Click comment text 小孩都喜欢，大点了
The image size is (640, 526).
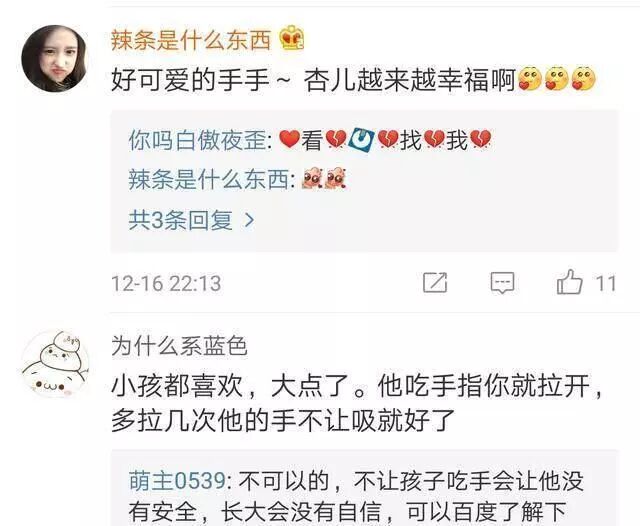[230, 386]
